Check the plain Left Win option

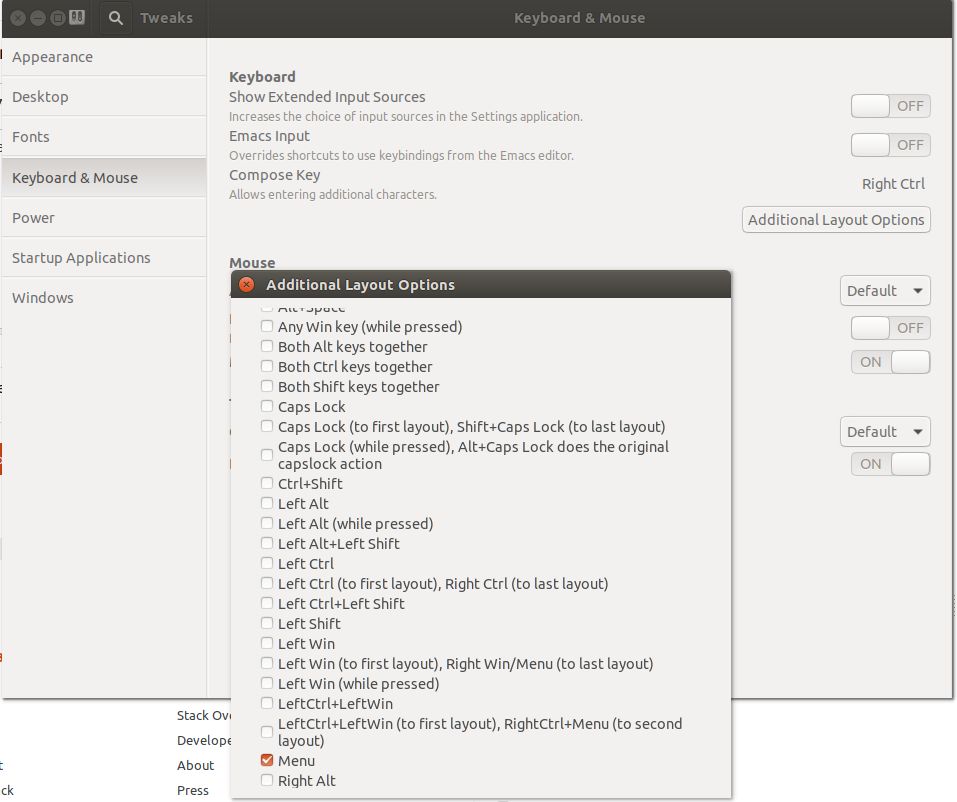coord(267,643)
